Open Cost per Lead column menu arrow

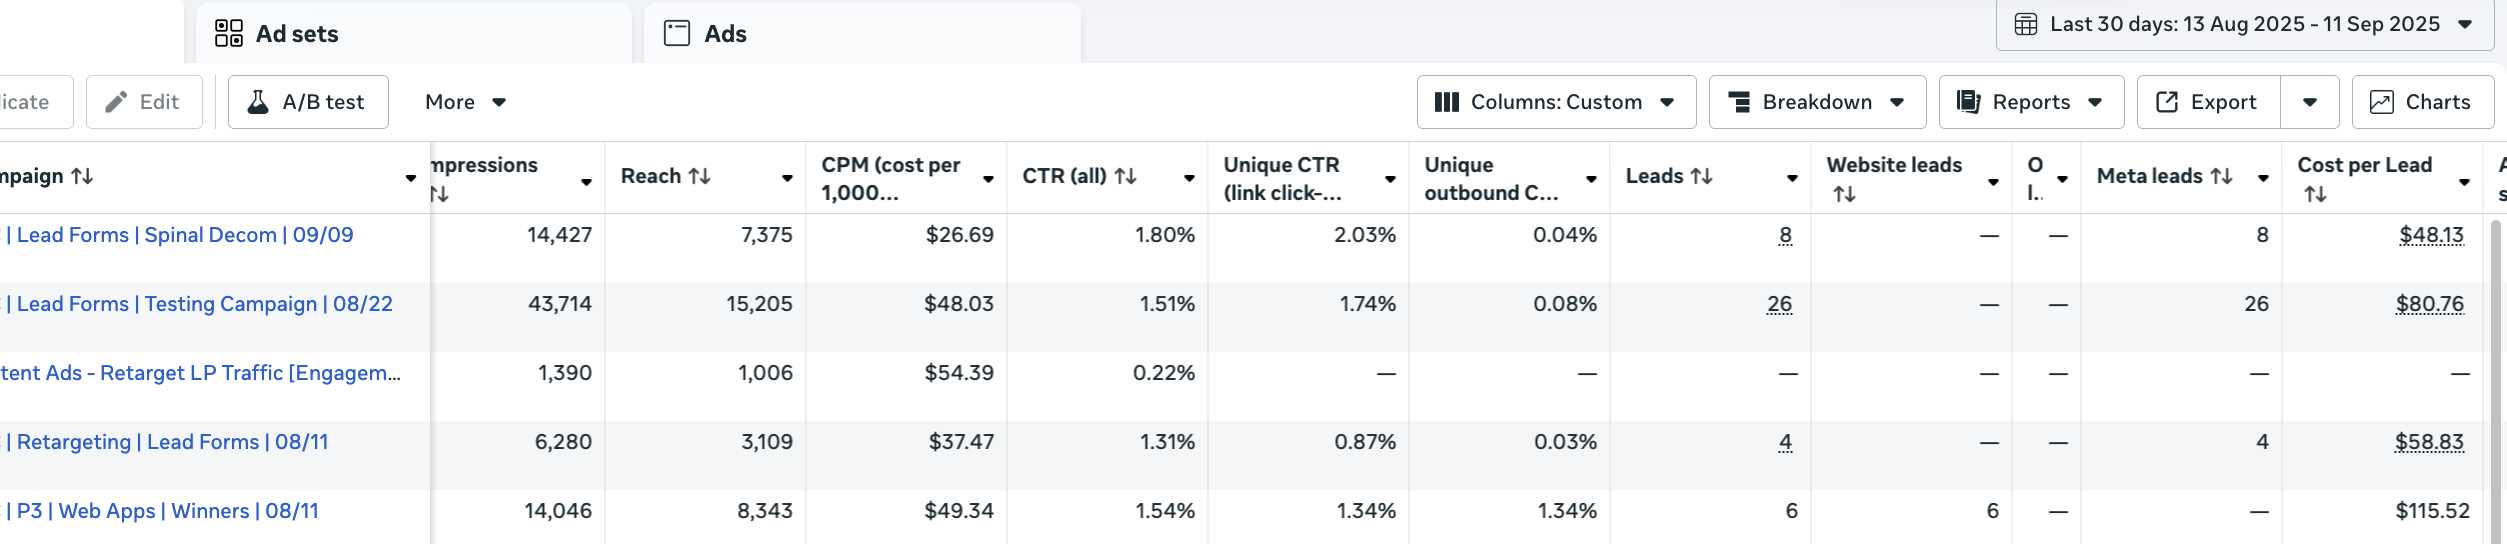pos(2464,181)
